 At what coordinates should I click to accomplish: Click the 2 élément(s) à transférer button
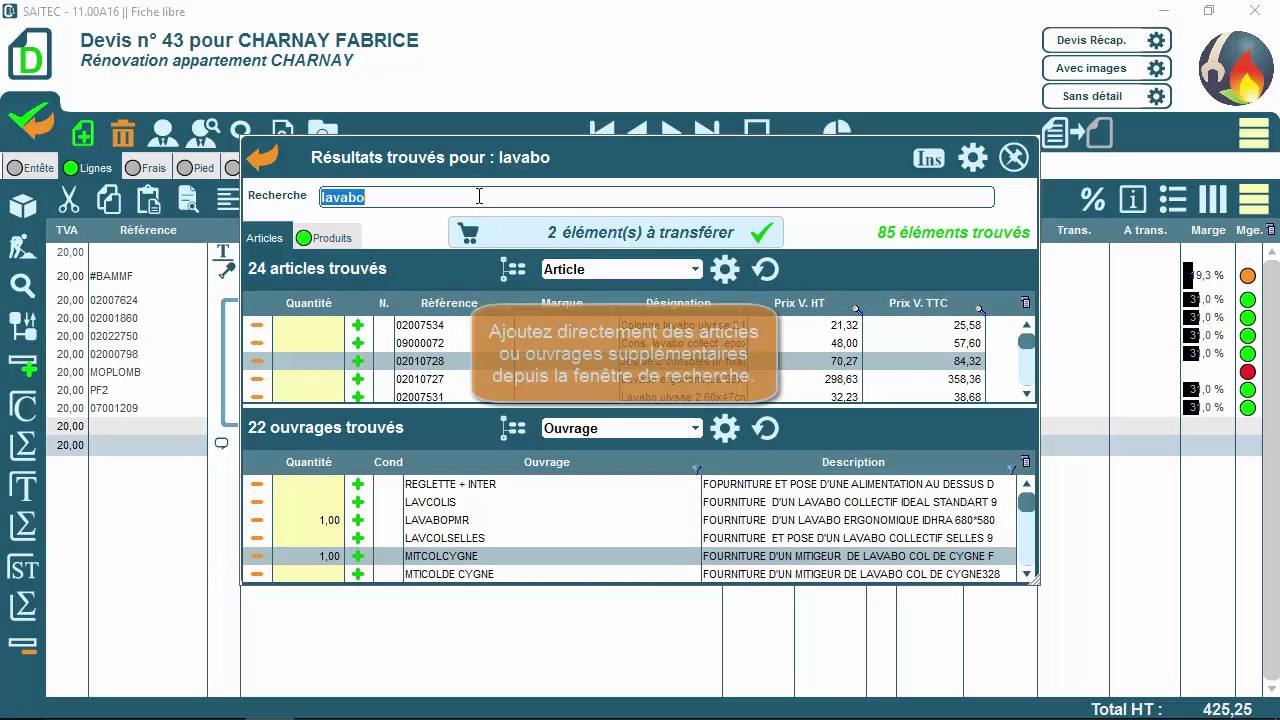click(616, 233)
